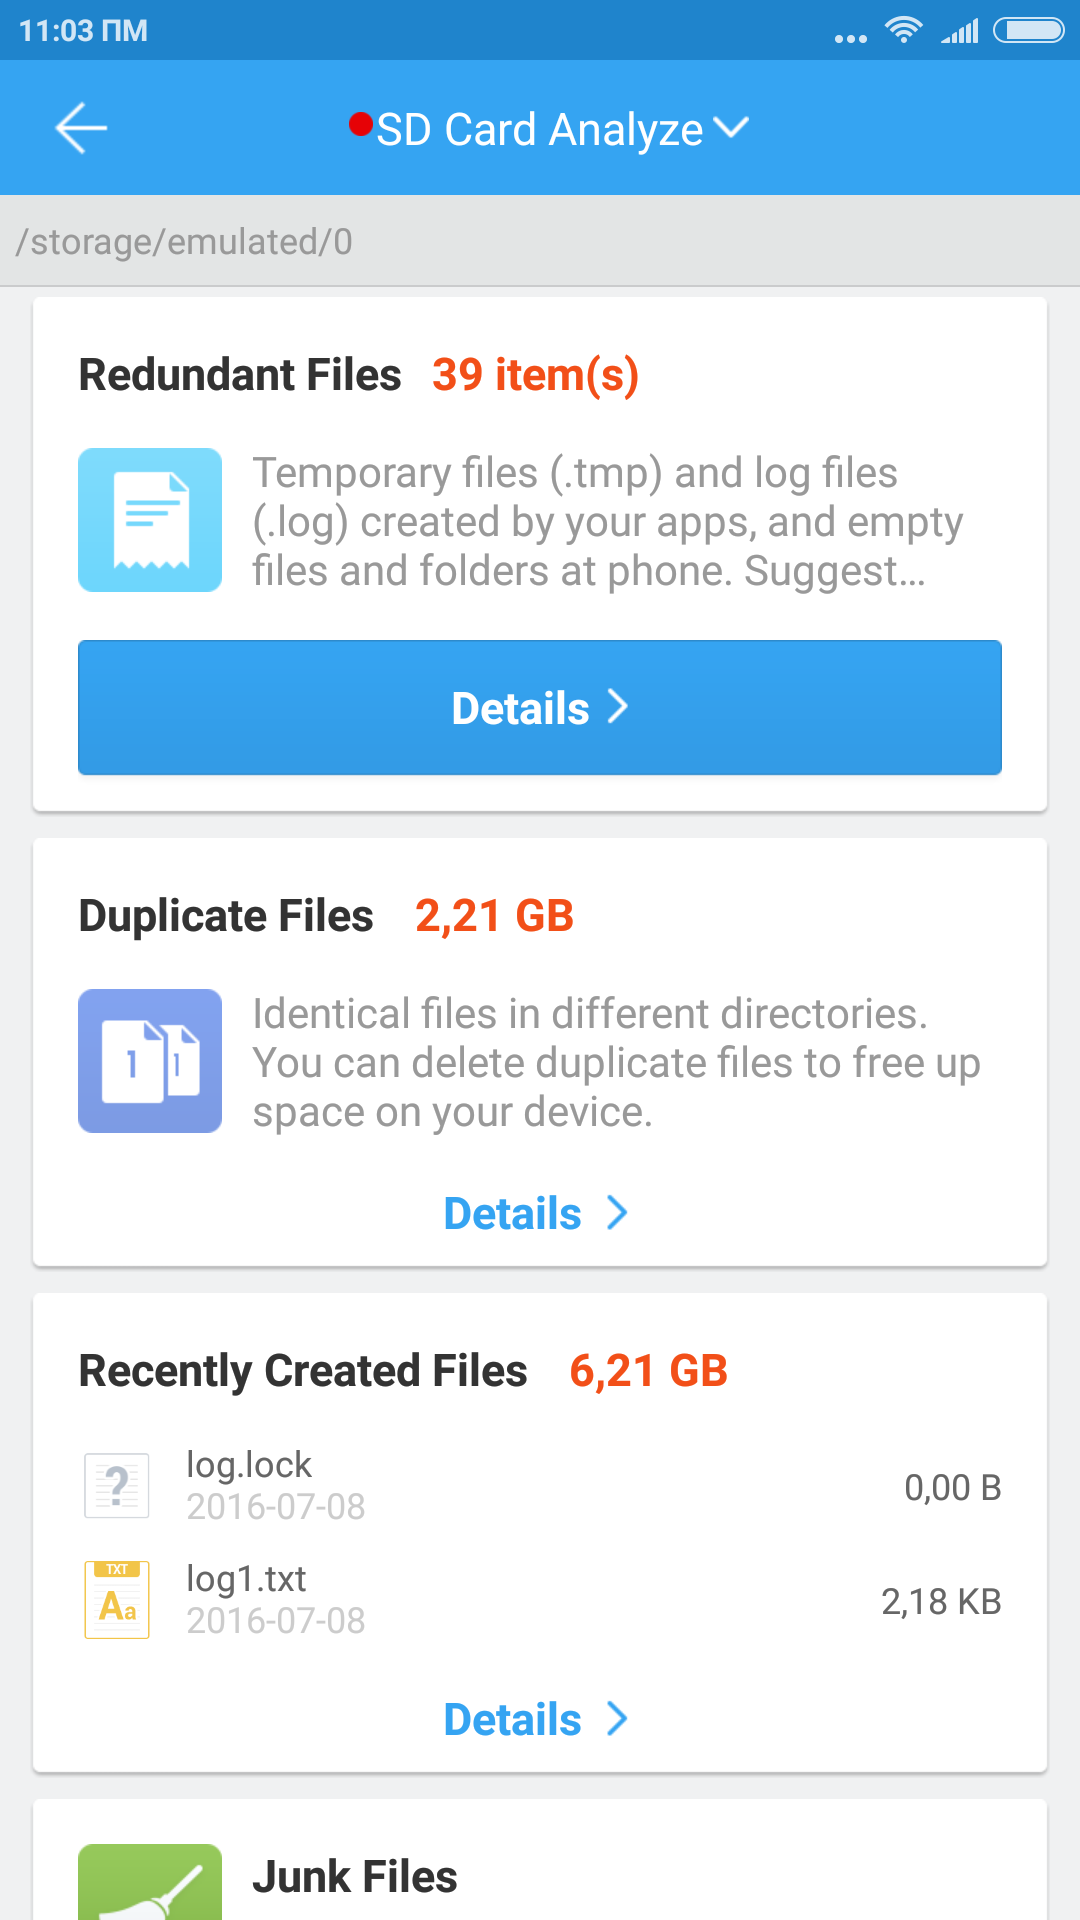Open the log1.txt file entry
Viewport: 1080px width, 1920px height.
(540, 1600)
